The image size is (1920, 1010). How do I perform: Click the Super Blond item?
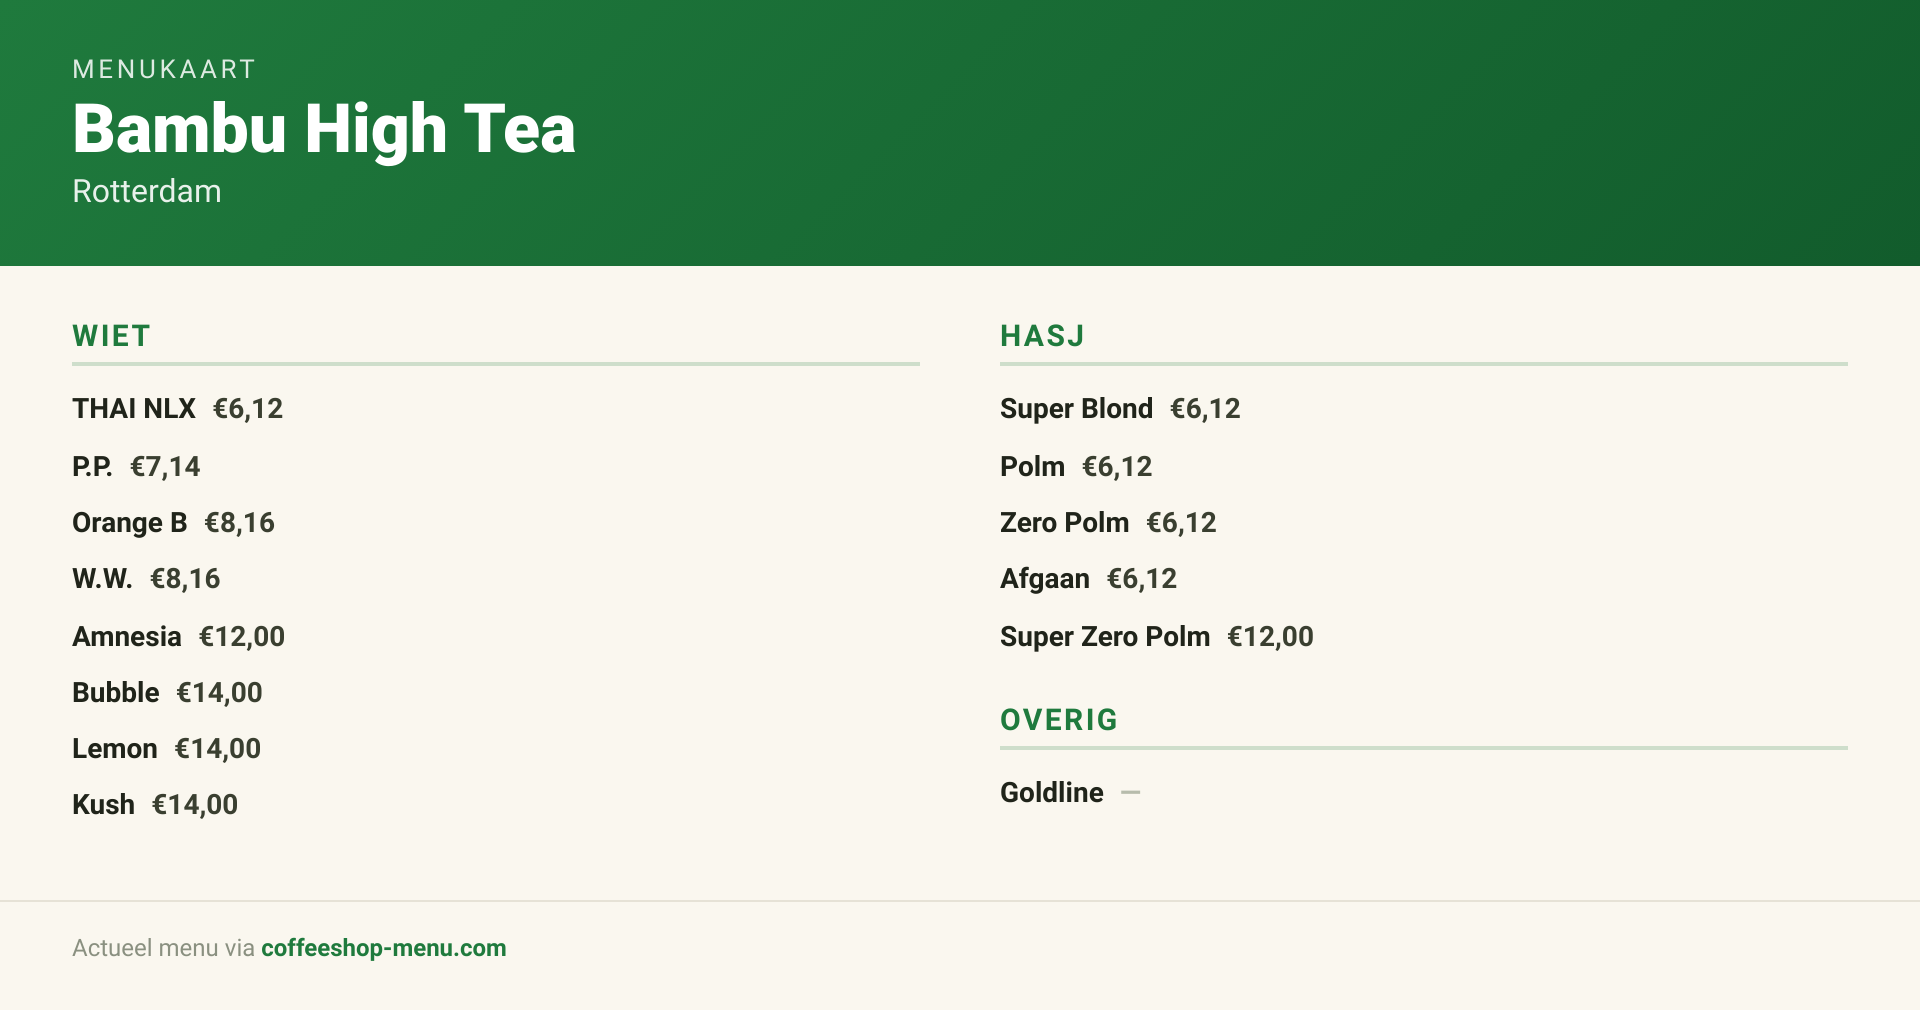1120,408
